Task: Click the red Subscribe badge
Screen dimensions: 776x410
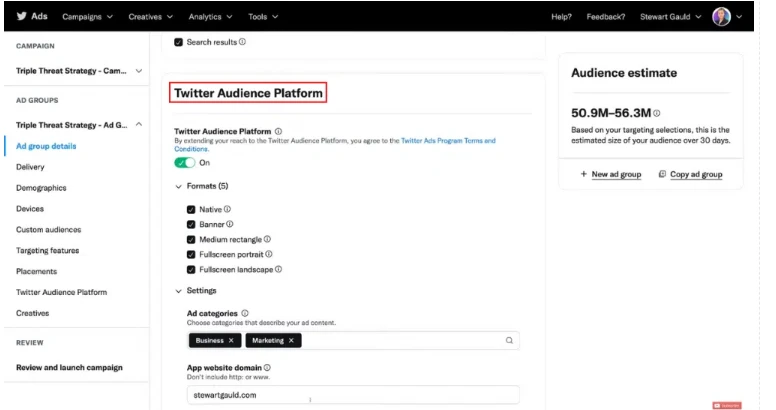Action: 727,406
